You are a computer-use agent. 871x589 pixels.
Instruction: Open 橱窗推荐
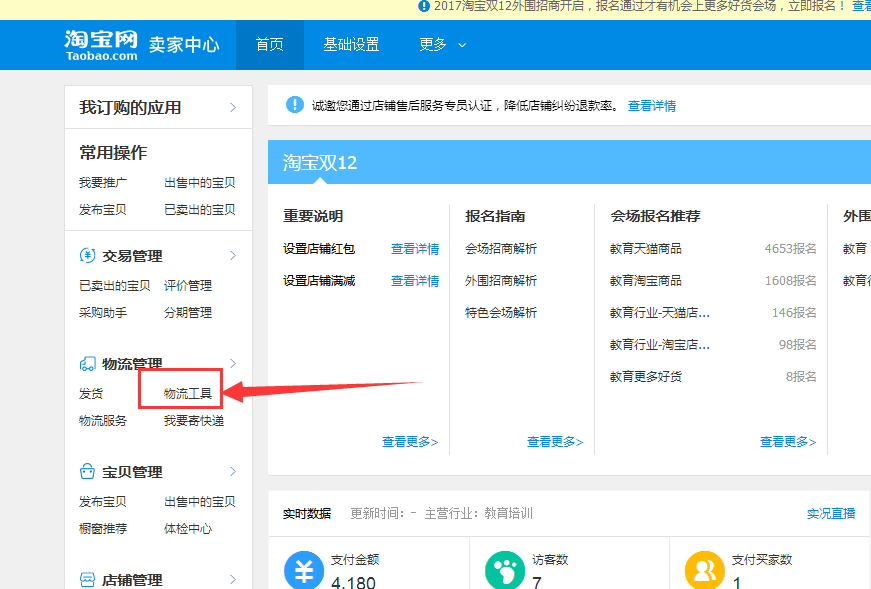click(x=103, y=528)
